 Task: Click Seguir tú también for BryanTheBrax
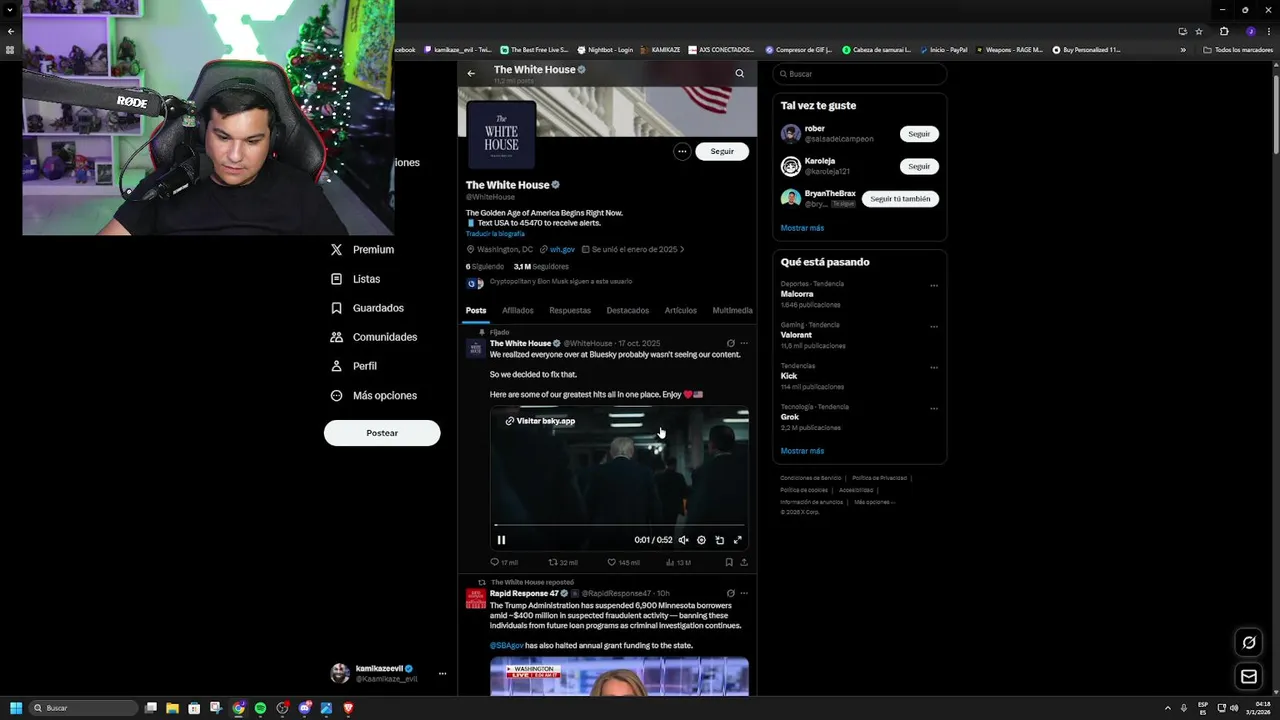pos(900,199)
